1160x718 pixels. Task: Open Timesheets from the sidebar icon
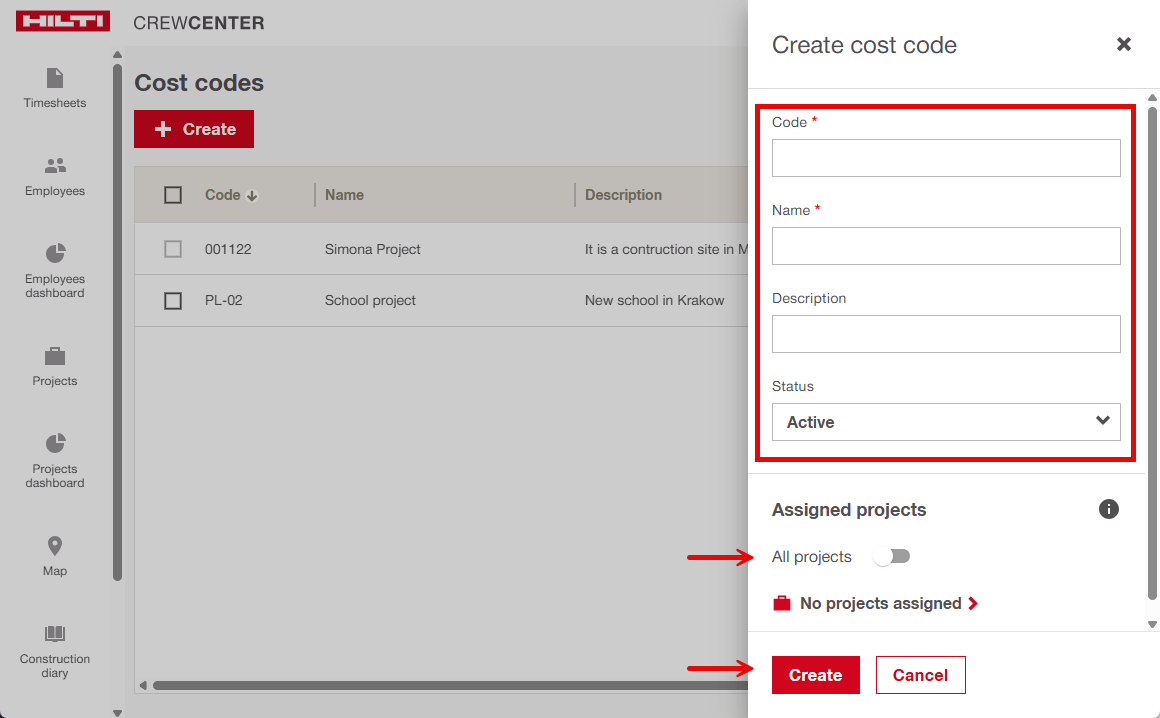tap(55, 78)
